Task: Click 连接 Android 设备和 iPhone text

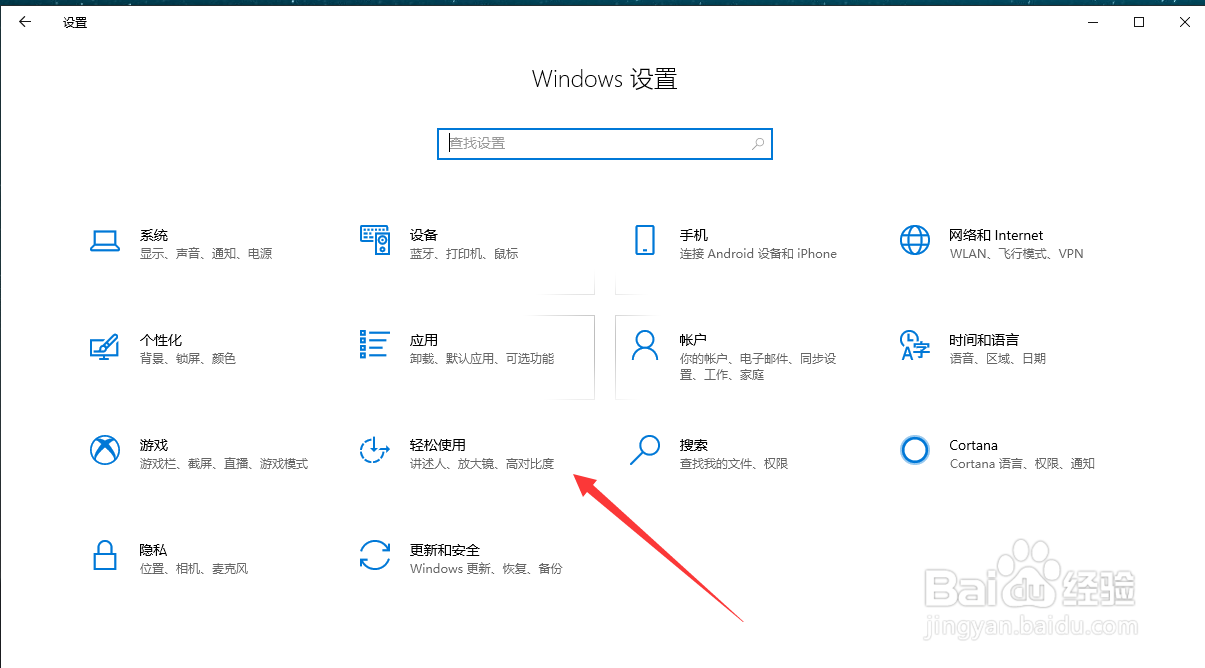Action: [758, 254]
